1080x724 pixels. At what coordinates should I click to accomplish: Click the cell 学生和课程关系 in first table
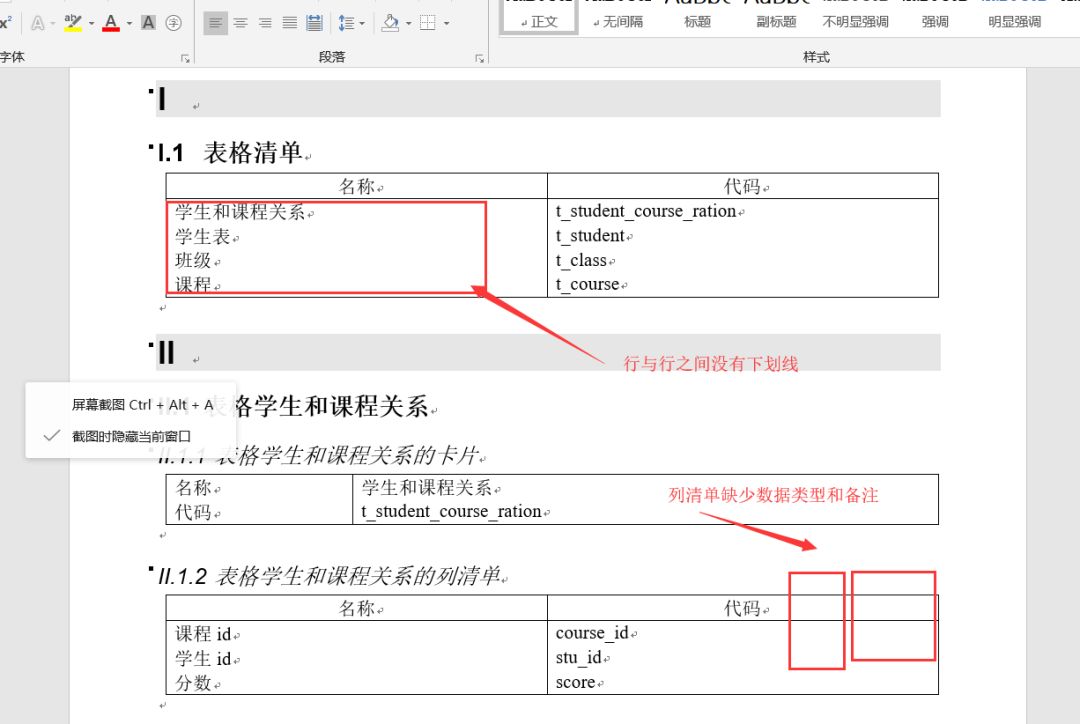coord(240,212)
